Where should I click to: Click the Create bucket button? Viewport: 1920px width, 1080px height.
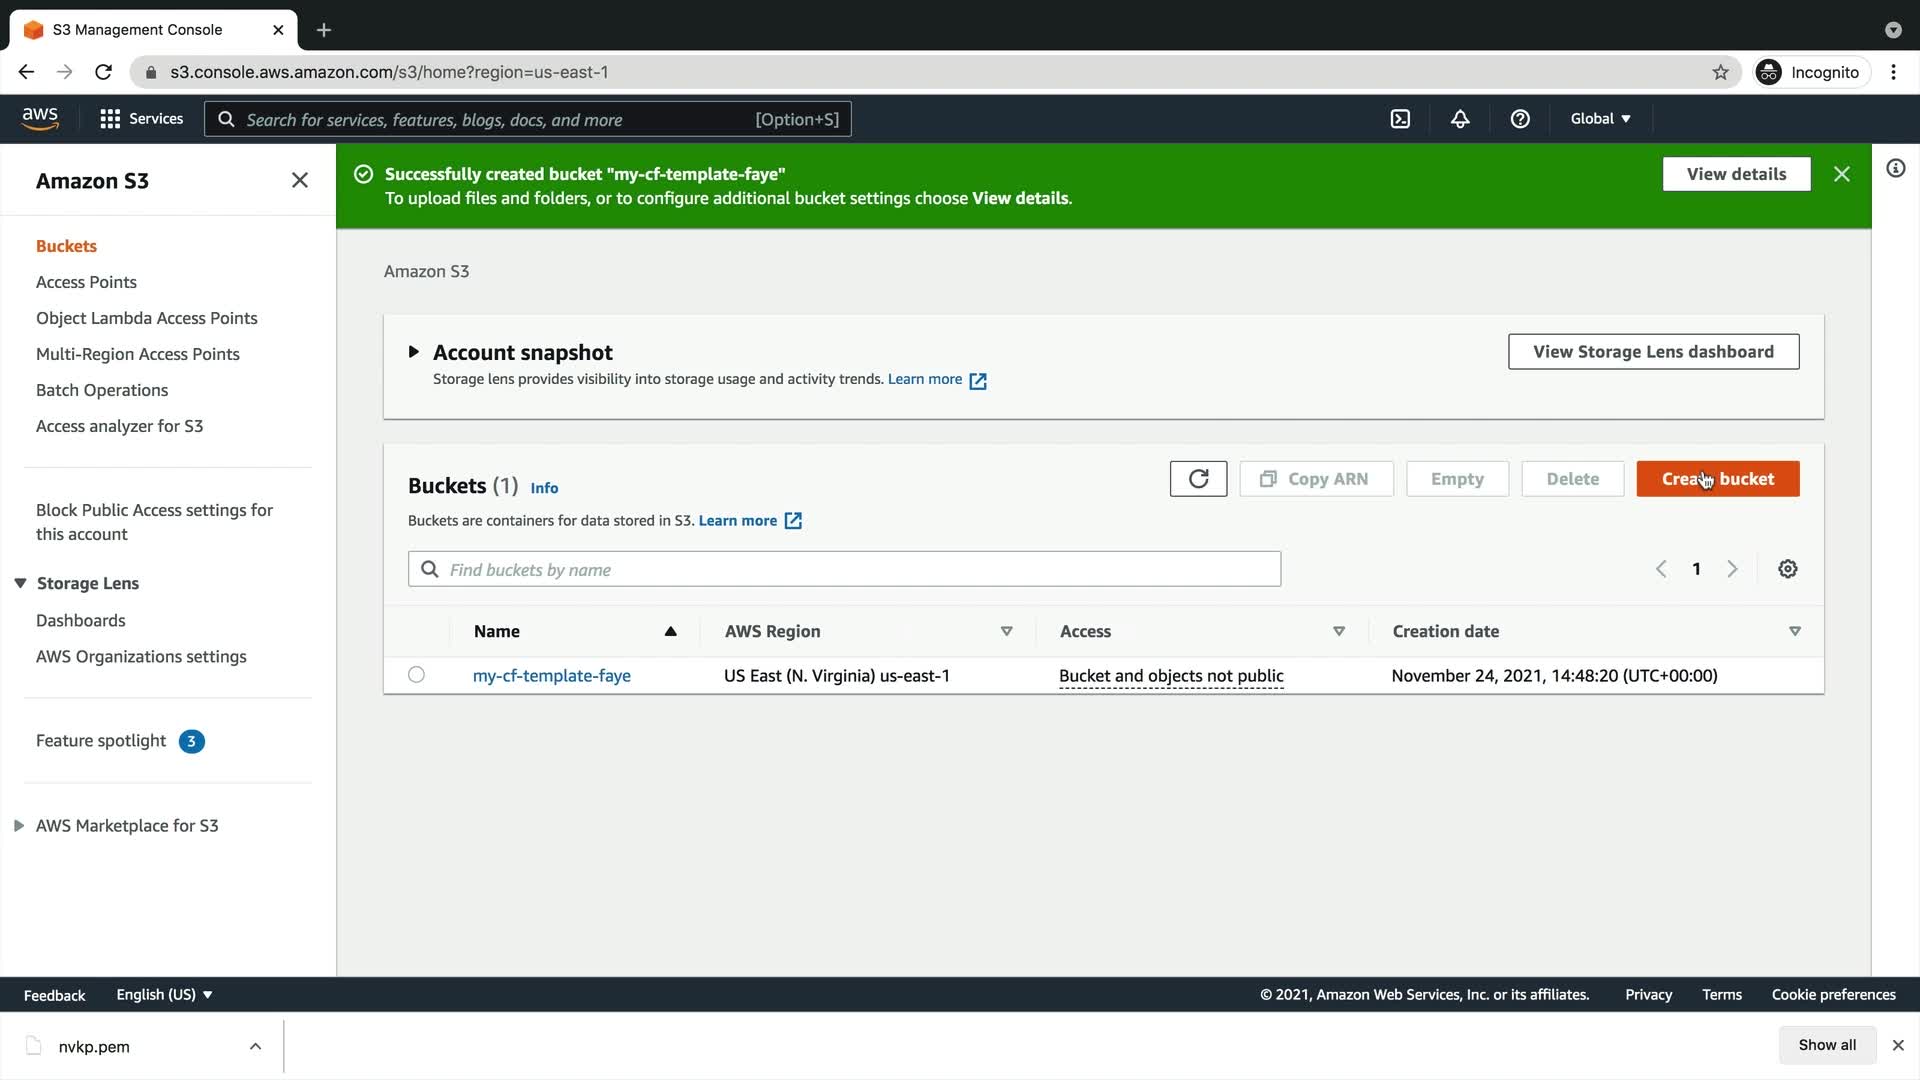(x=1717, y=479)
